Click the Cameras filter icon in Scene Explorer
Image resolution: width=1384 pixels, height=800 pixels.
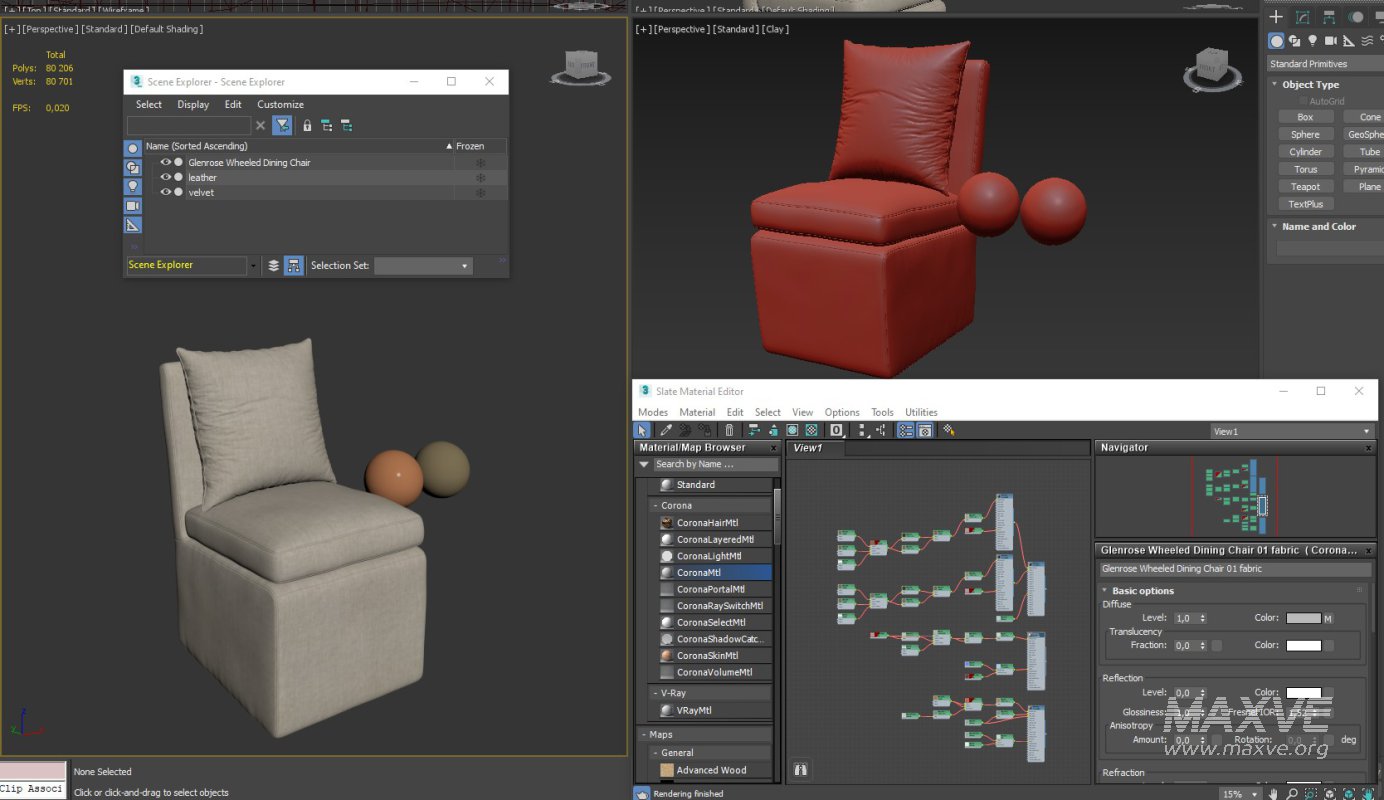pyautogui.click(x=133, y=206)
